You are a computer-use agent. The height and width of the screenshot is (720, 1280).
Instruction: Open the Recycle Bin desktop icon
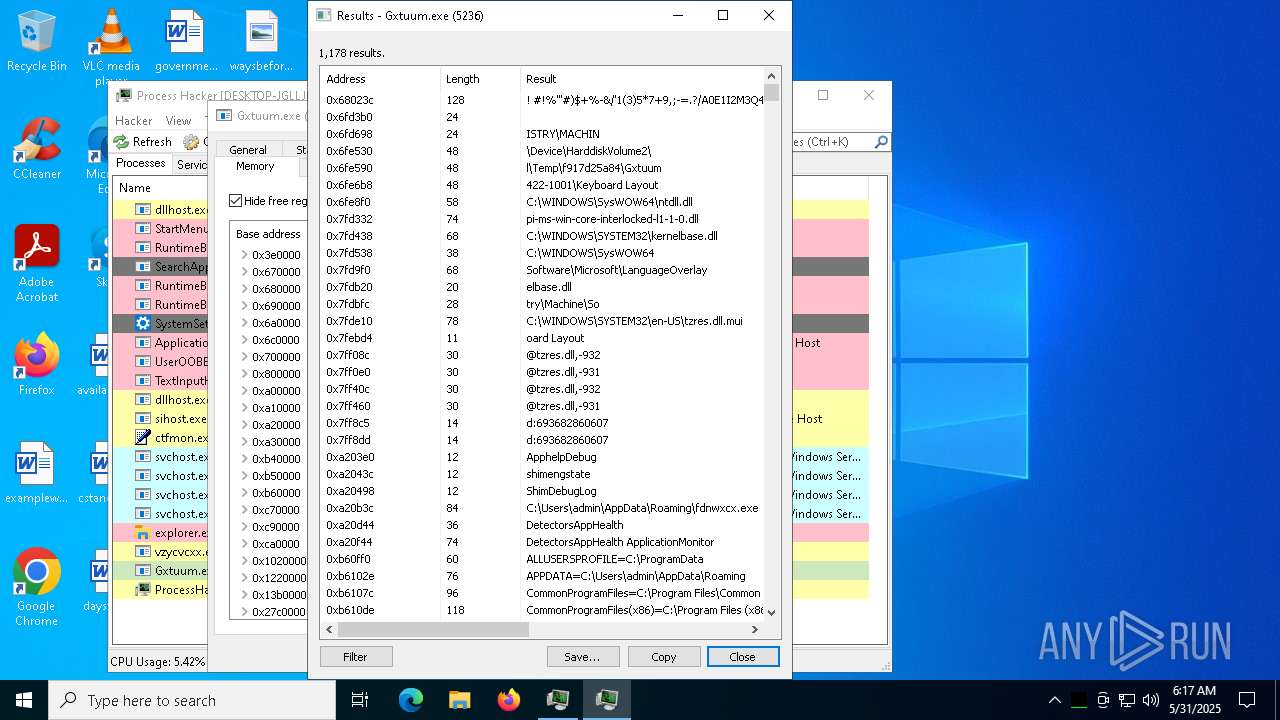[37, 42]
